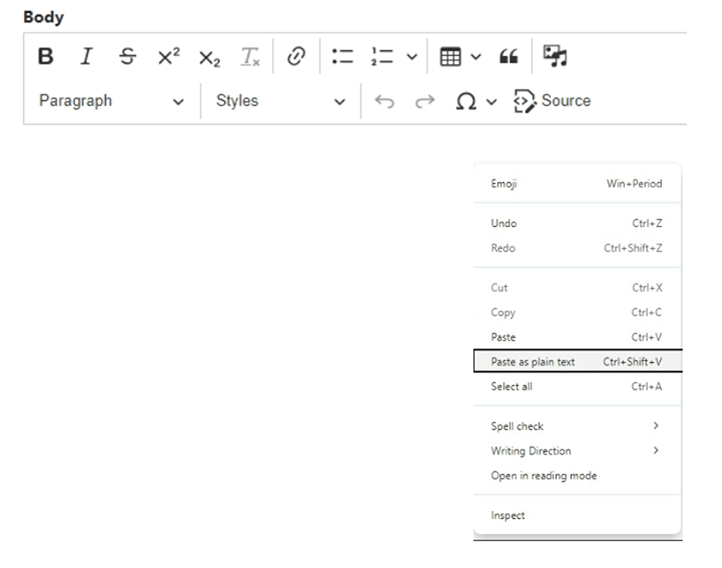Insert a bulleted list

coord(343,57)
